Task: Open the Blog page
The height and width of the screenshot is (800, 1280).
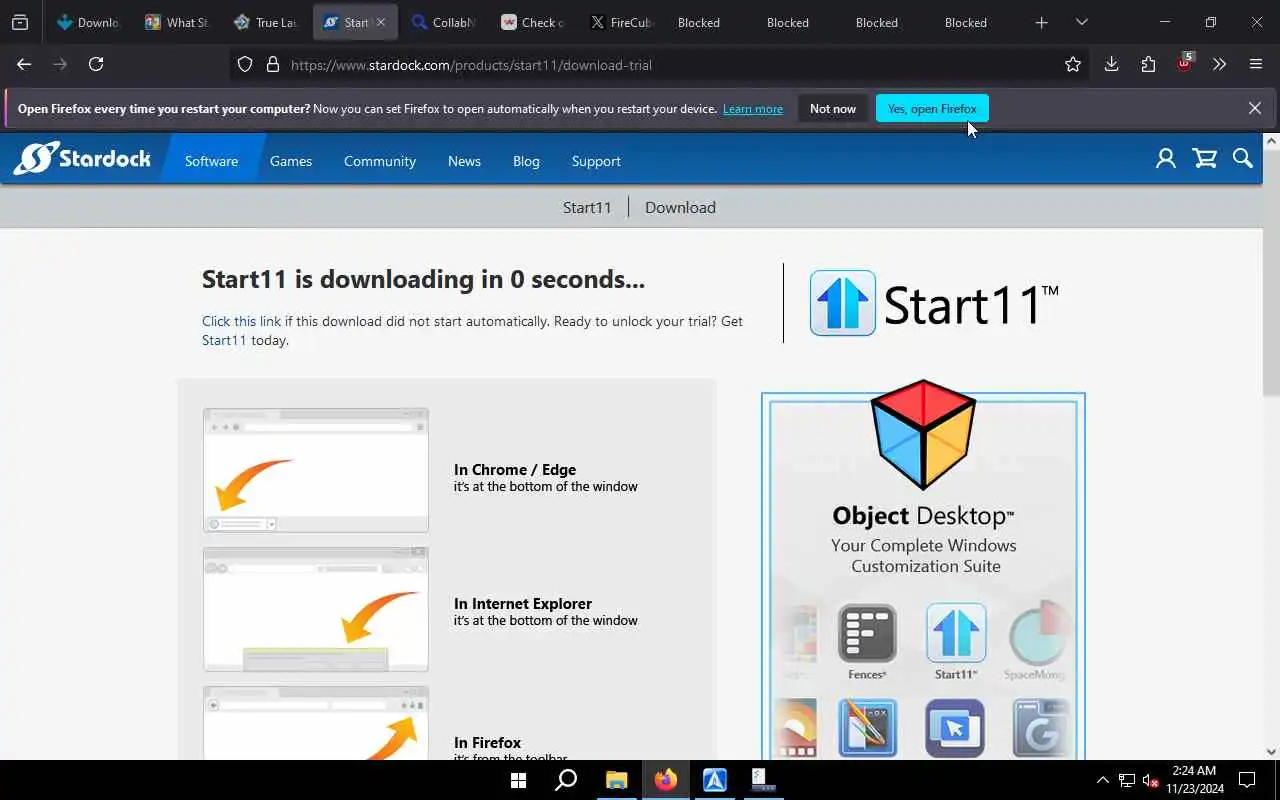Action: click(526, 161)
